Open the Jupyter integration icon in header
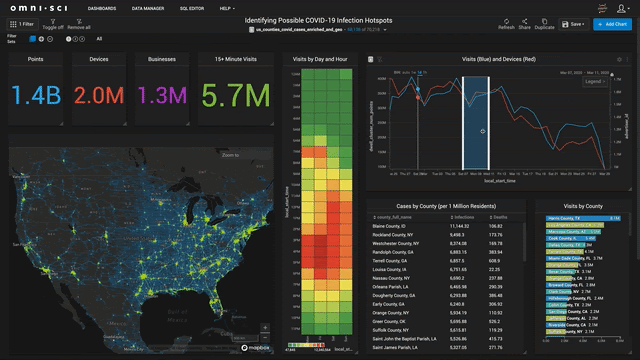The height and width of the screenshot is (360, 640). (x=602, y=8)
